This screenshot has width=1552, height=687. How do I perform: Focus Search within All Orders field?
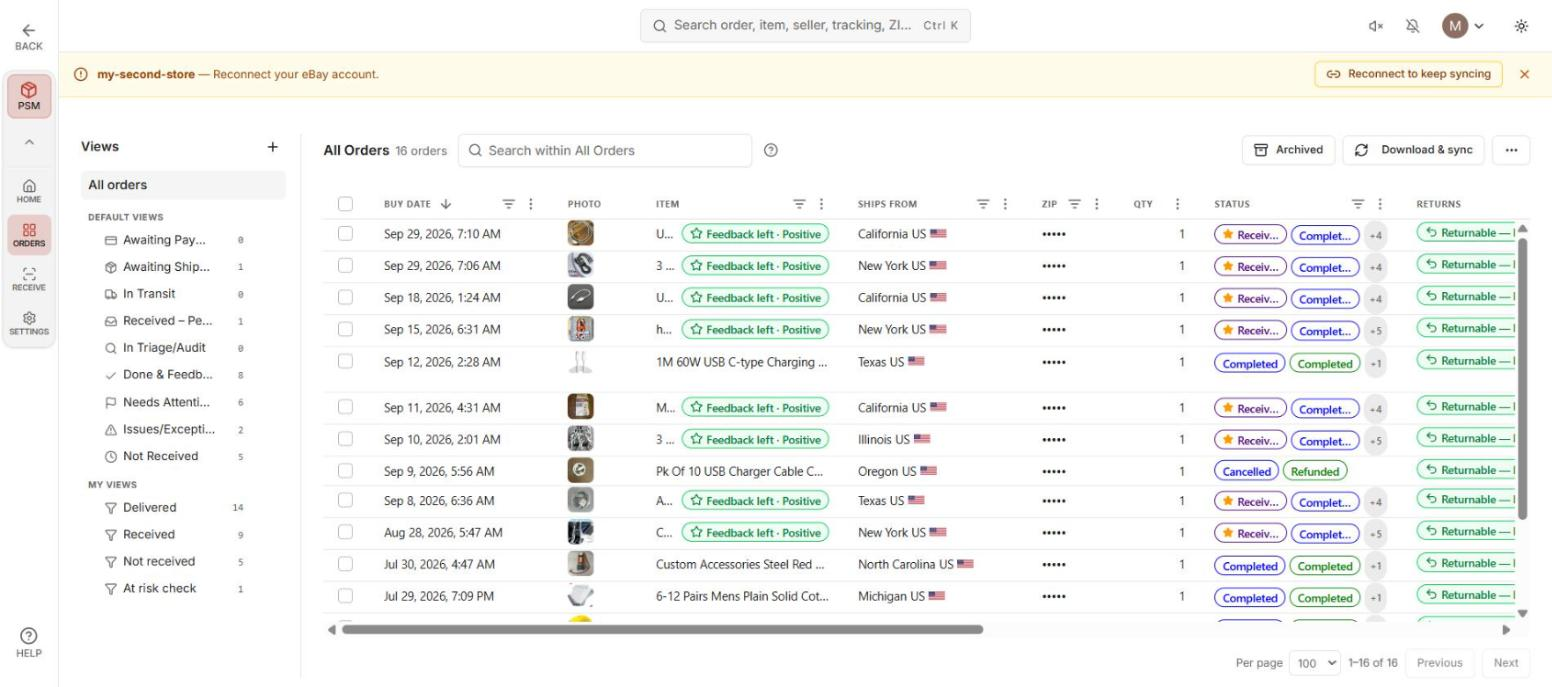pyautogui.click(x=605, y=151)
